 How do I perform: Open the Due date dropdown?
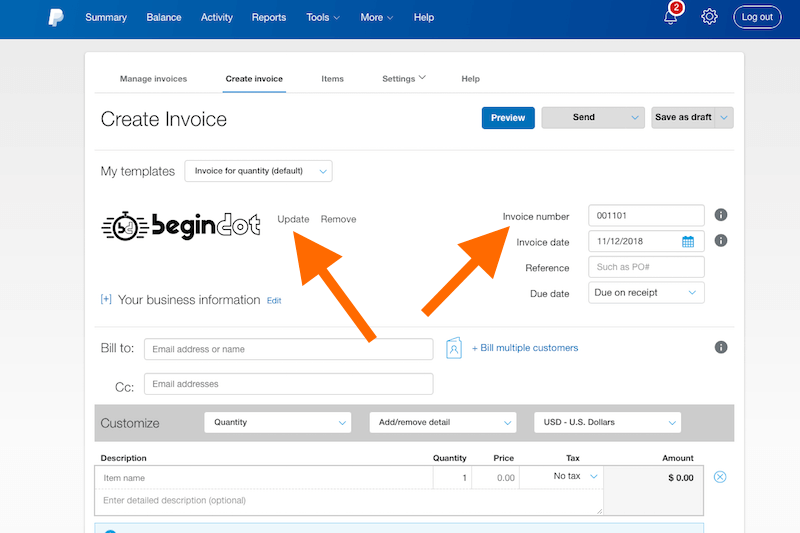[646, 293]
